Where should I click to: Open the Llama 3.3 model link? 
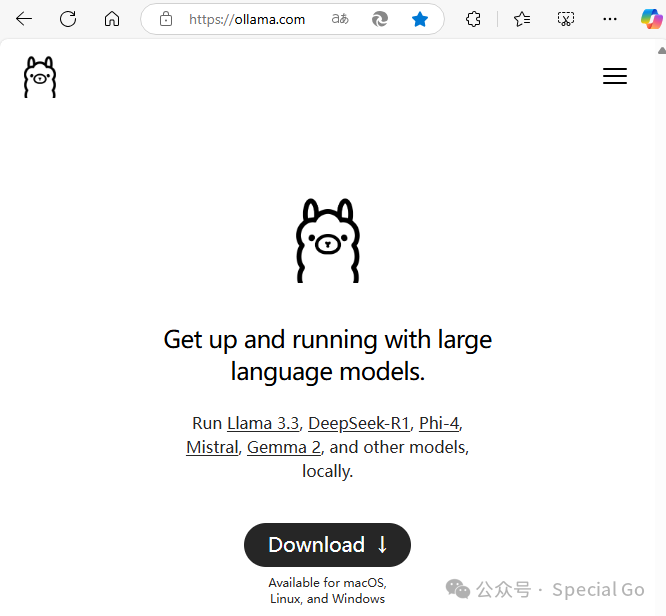point(263,424)
